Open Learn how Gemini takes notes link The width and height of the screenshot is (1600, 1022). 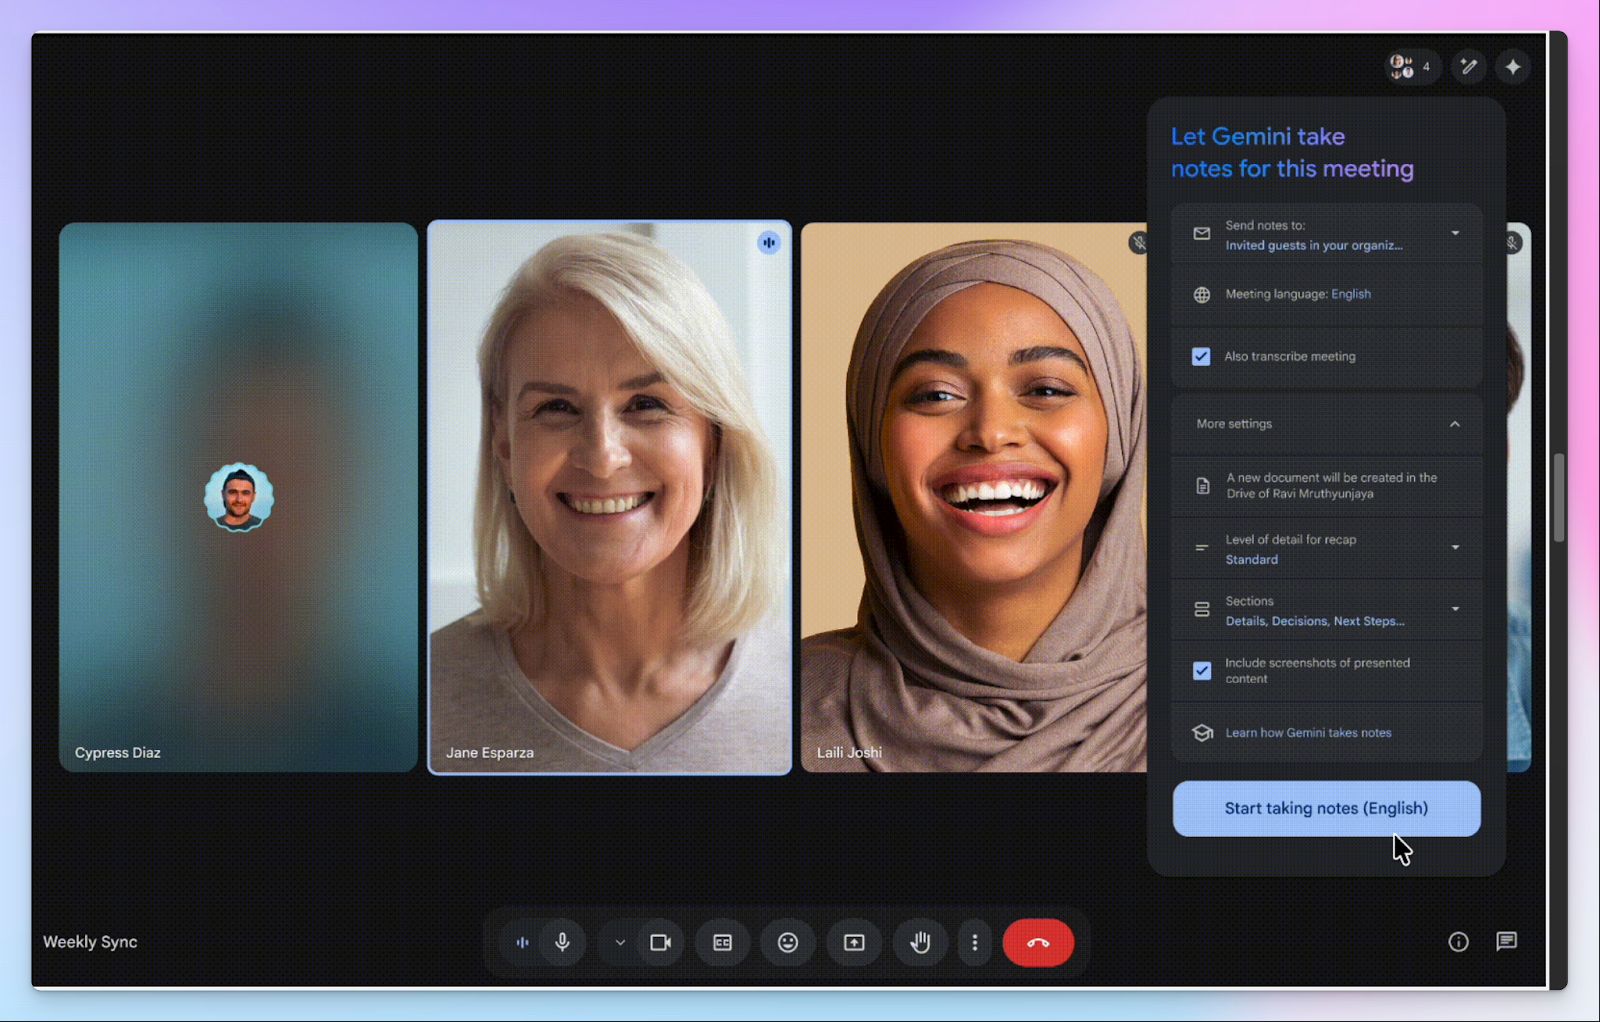tap(1308, 733)
